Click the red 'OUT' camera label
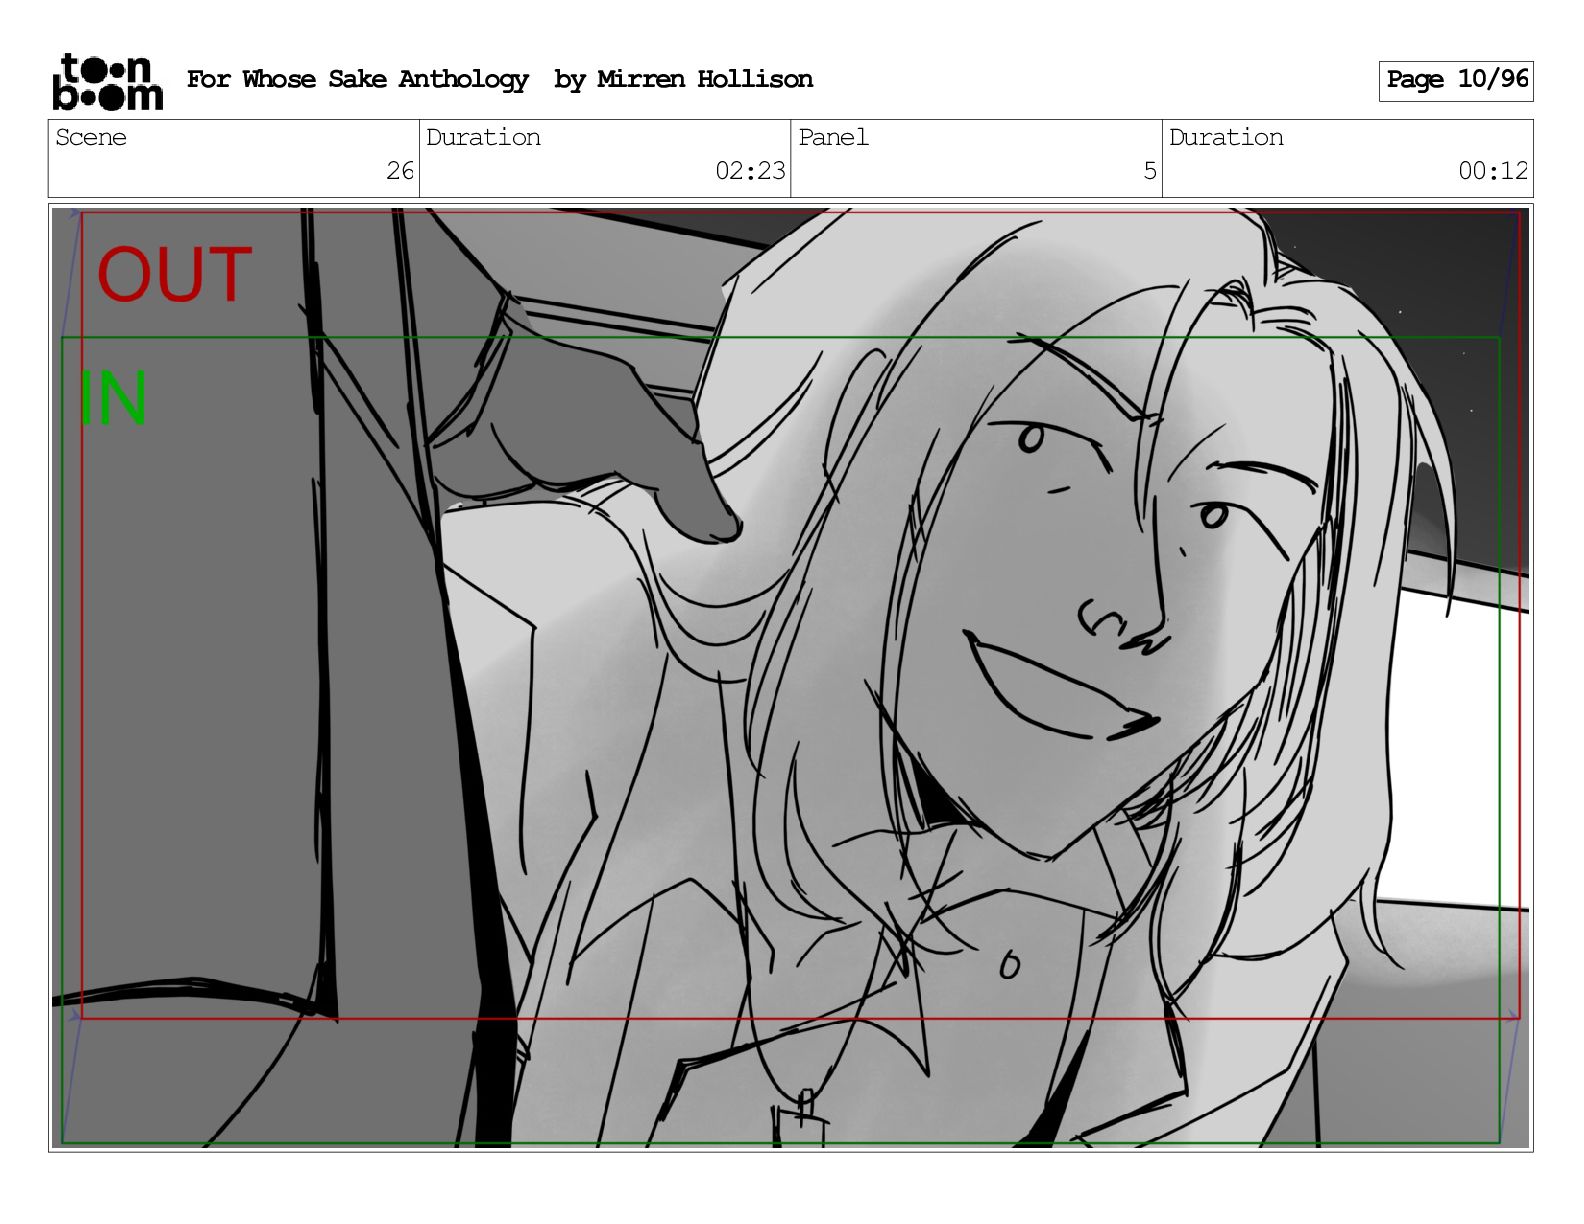Image resolution: width=1584 pixels, height=1224 pixels. click(x=174, y=274)
